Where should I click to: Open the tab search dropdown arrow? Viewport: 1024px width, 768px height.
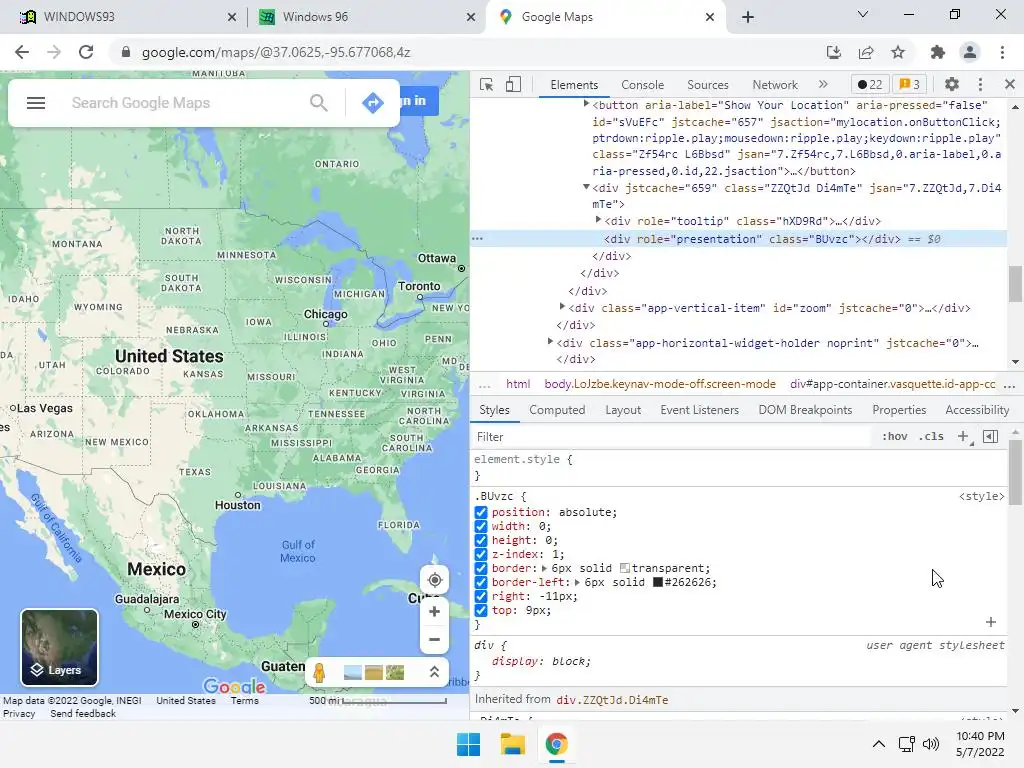863,14
